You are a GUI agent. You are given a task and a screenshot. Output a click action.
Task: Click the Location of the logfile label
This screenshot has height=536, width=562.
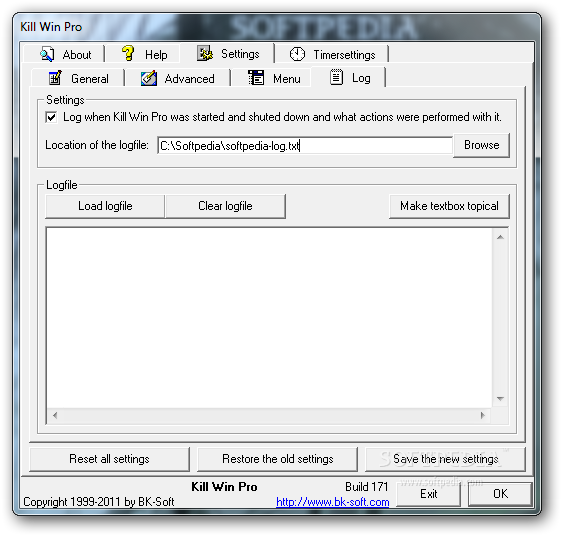tap(97, 145)
